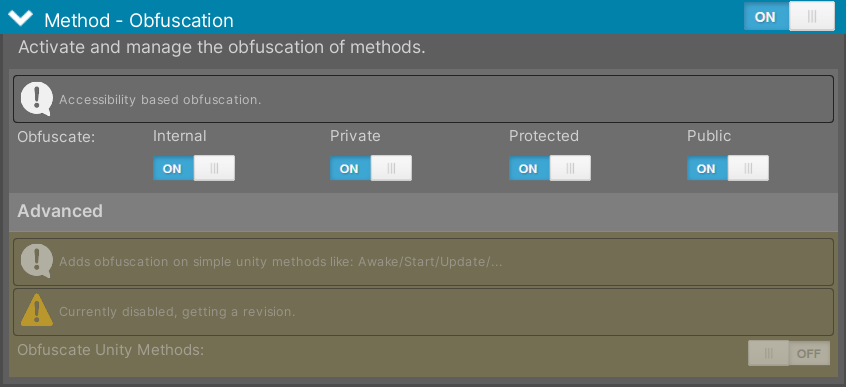Click the Internal label
This screenshot has width=846, height=387.
[x=180, y=136]
